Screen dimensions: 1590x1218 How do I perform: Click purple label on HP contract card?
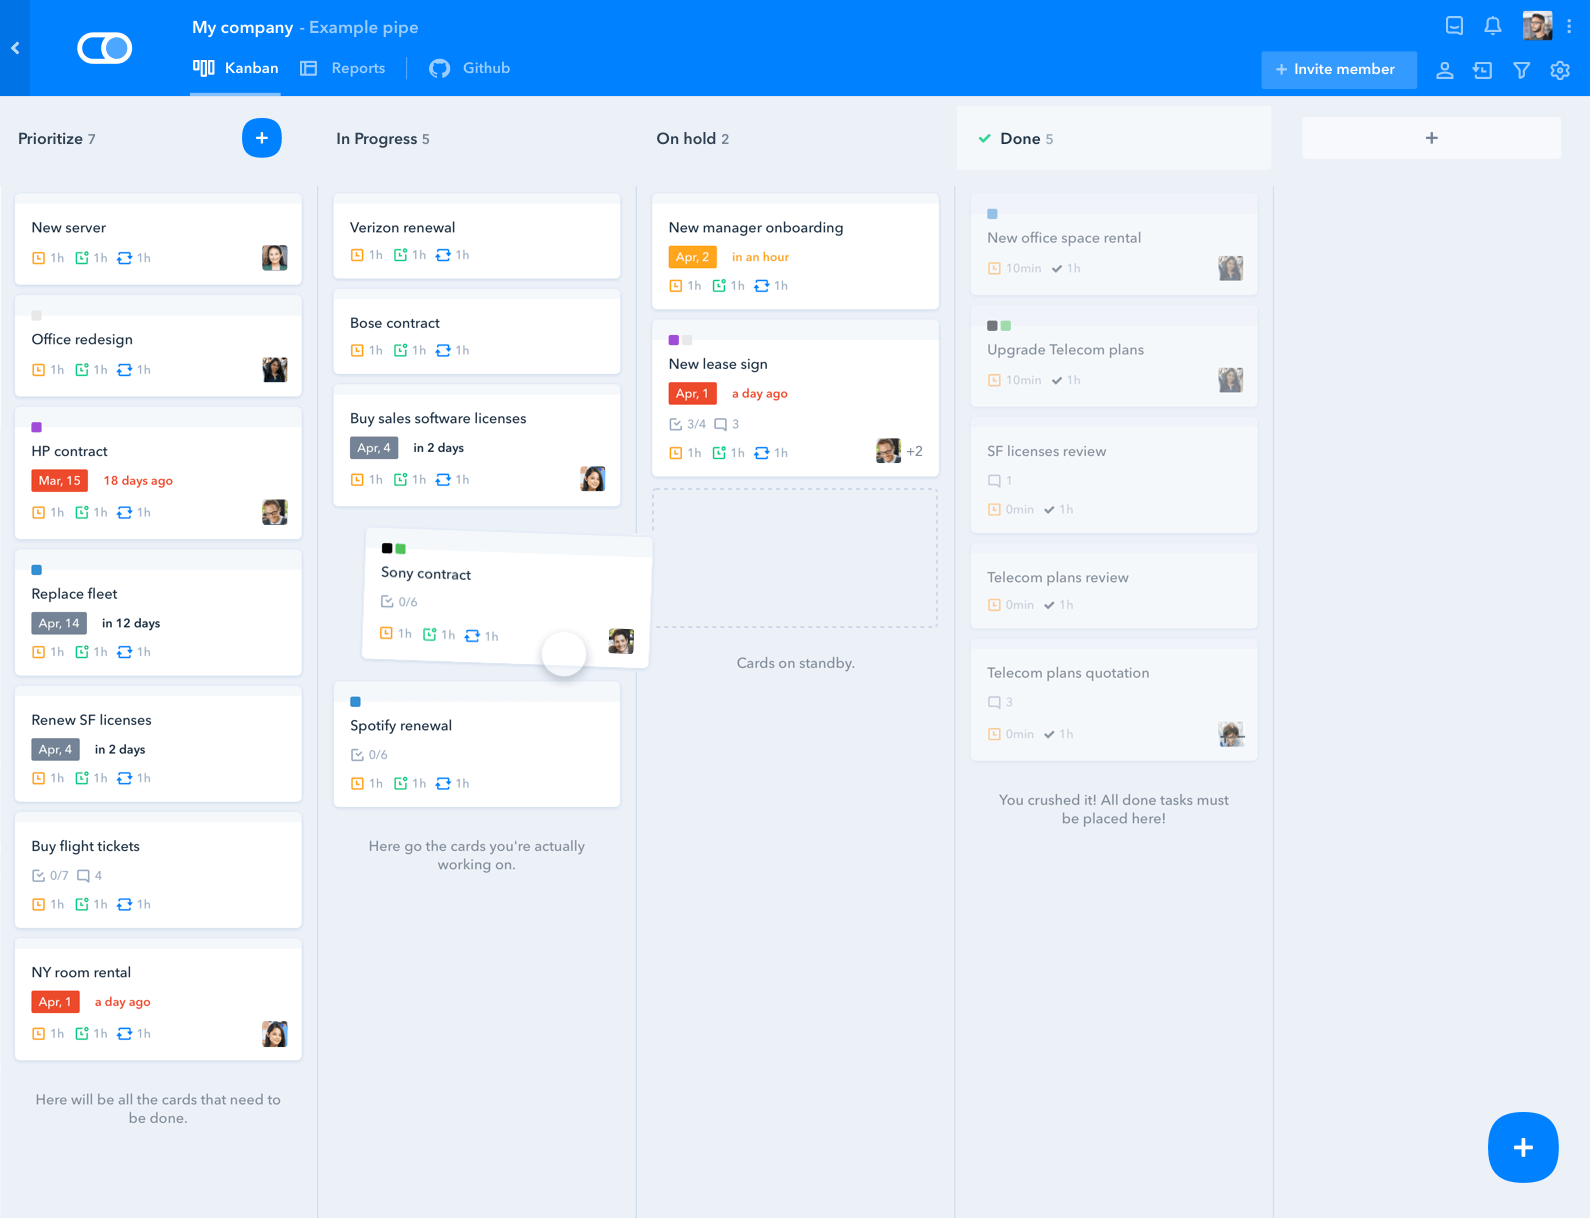click(37, 427)
